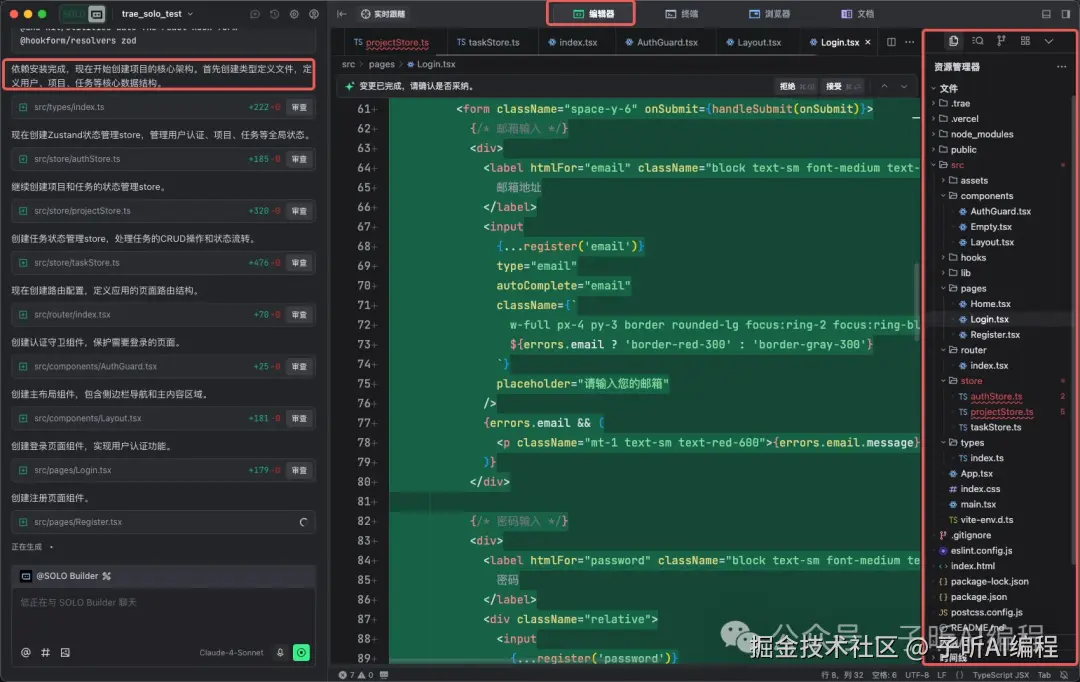1080x682 pixels.
Task: Switch to the 编辑器 editor tab
Action: tap(592, 14)
